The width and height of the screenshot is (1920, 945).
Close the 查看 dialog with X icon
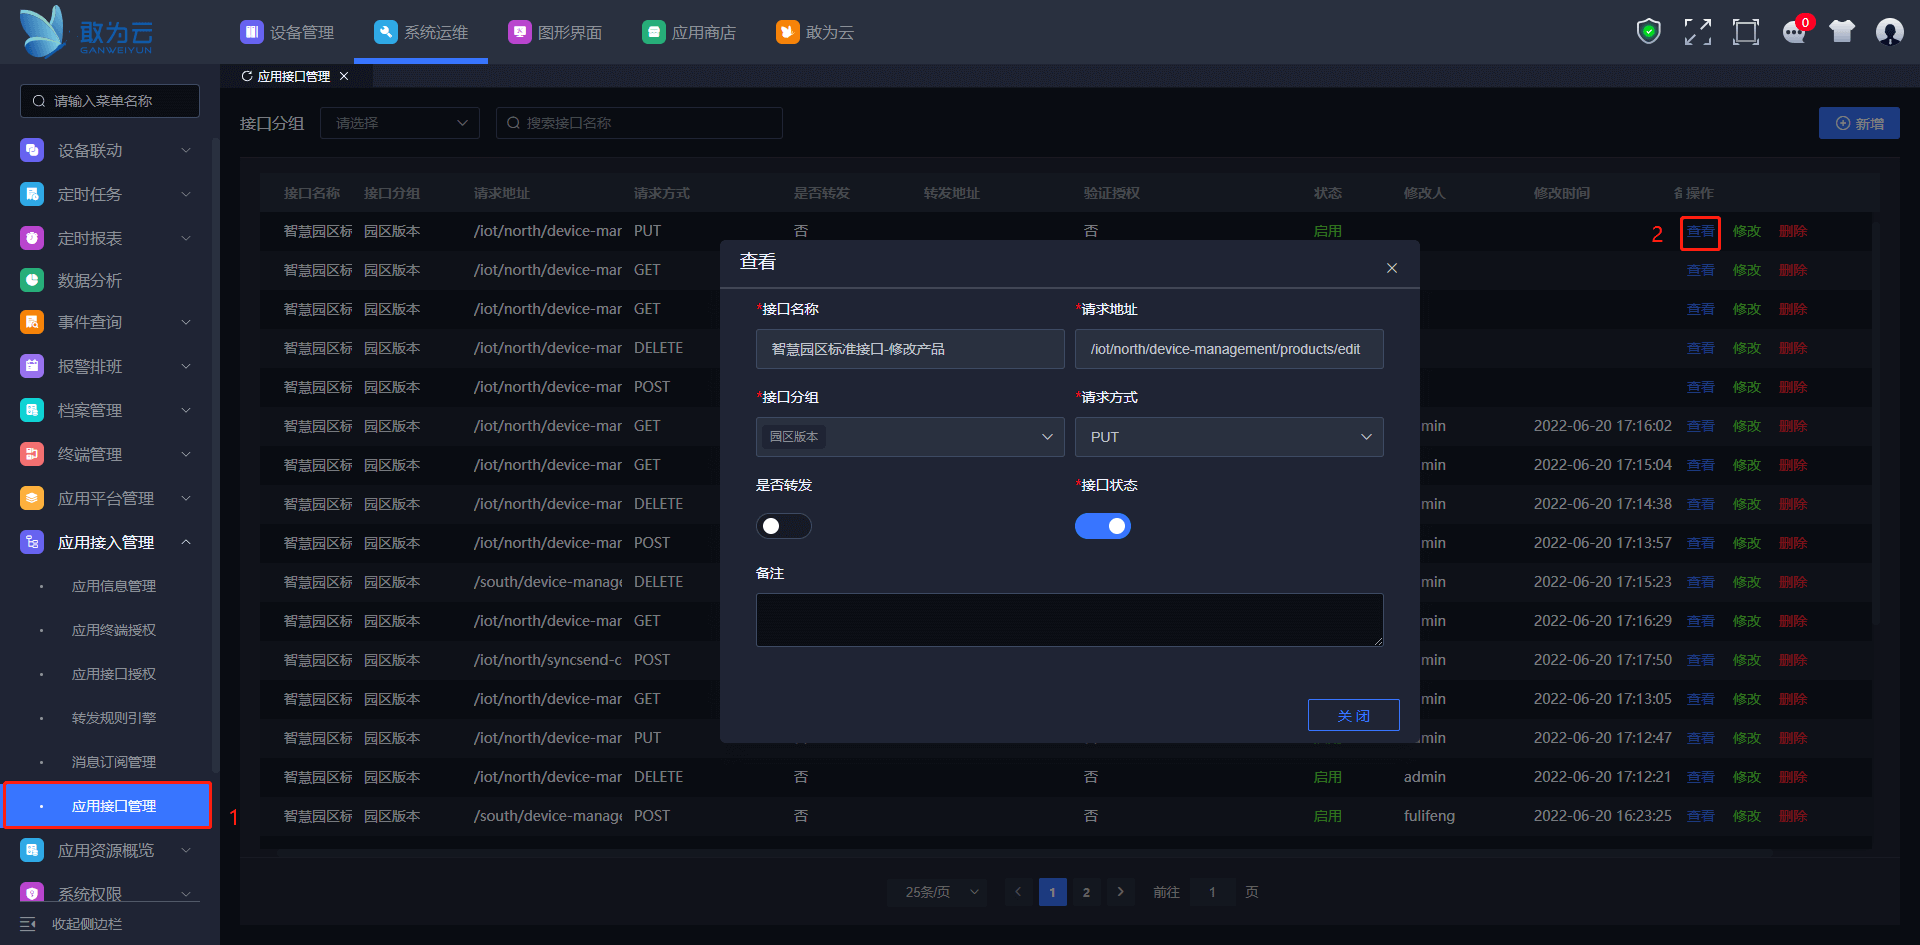point(1391,268)
